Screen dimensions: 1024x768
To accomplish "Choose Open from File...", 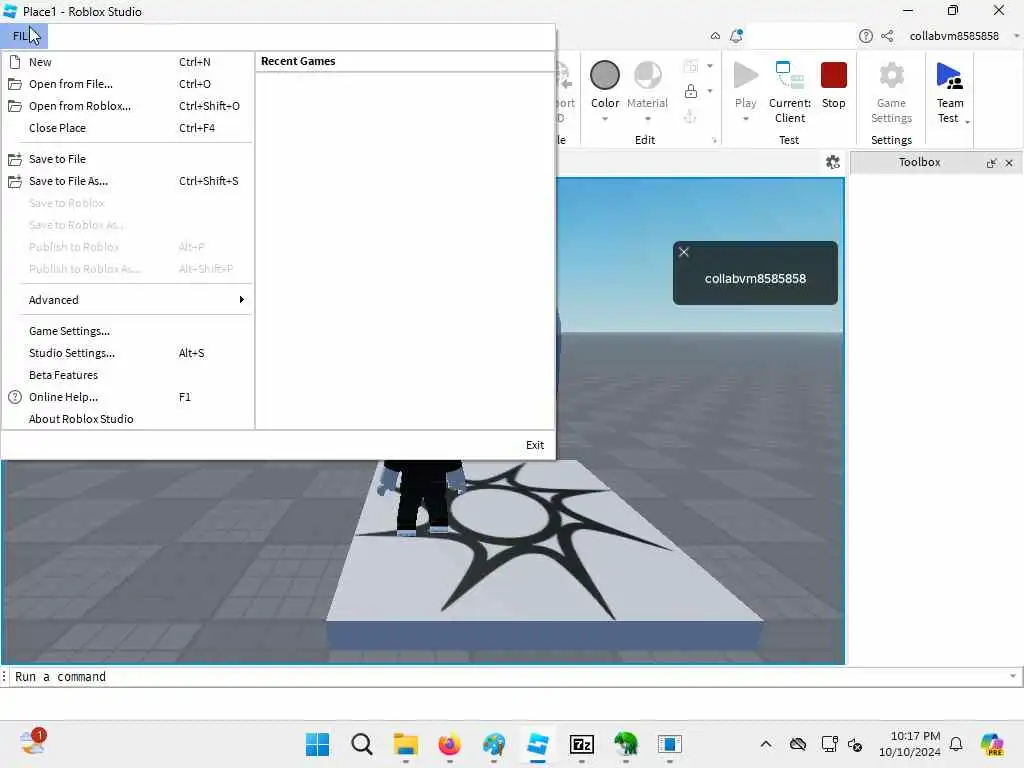I will [128, 84].
